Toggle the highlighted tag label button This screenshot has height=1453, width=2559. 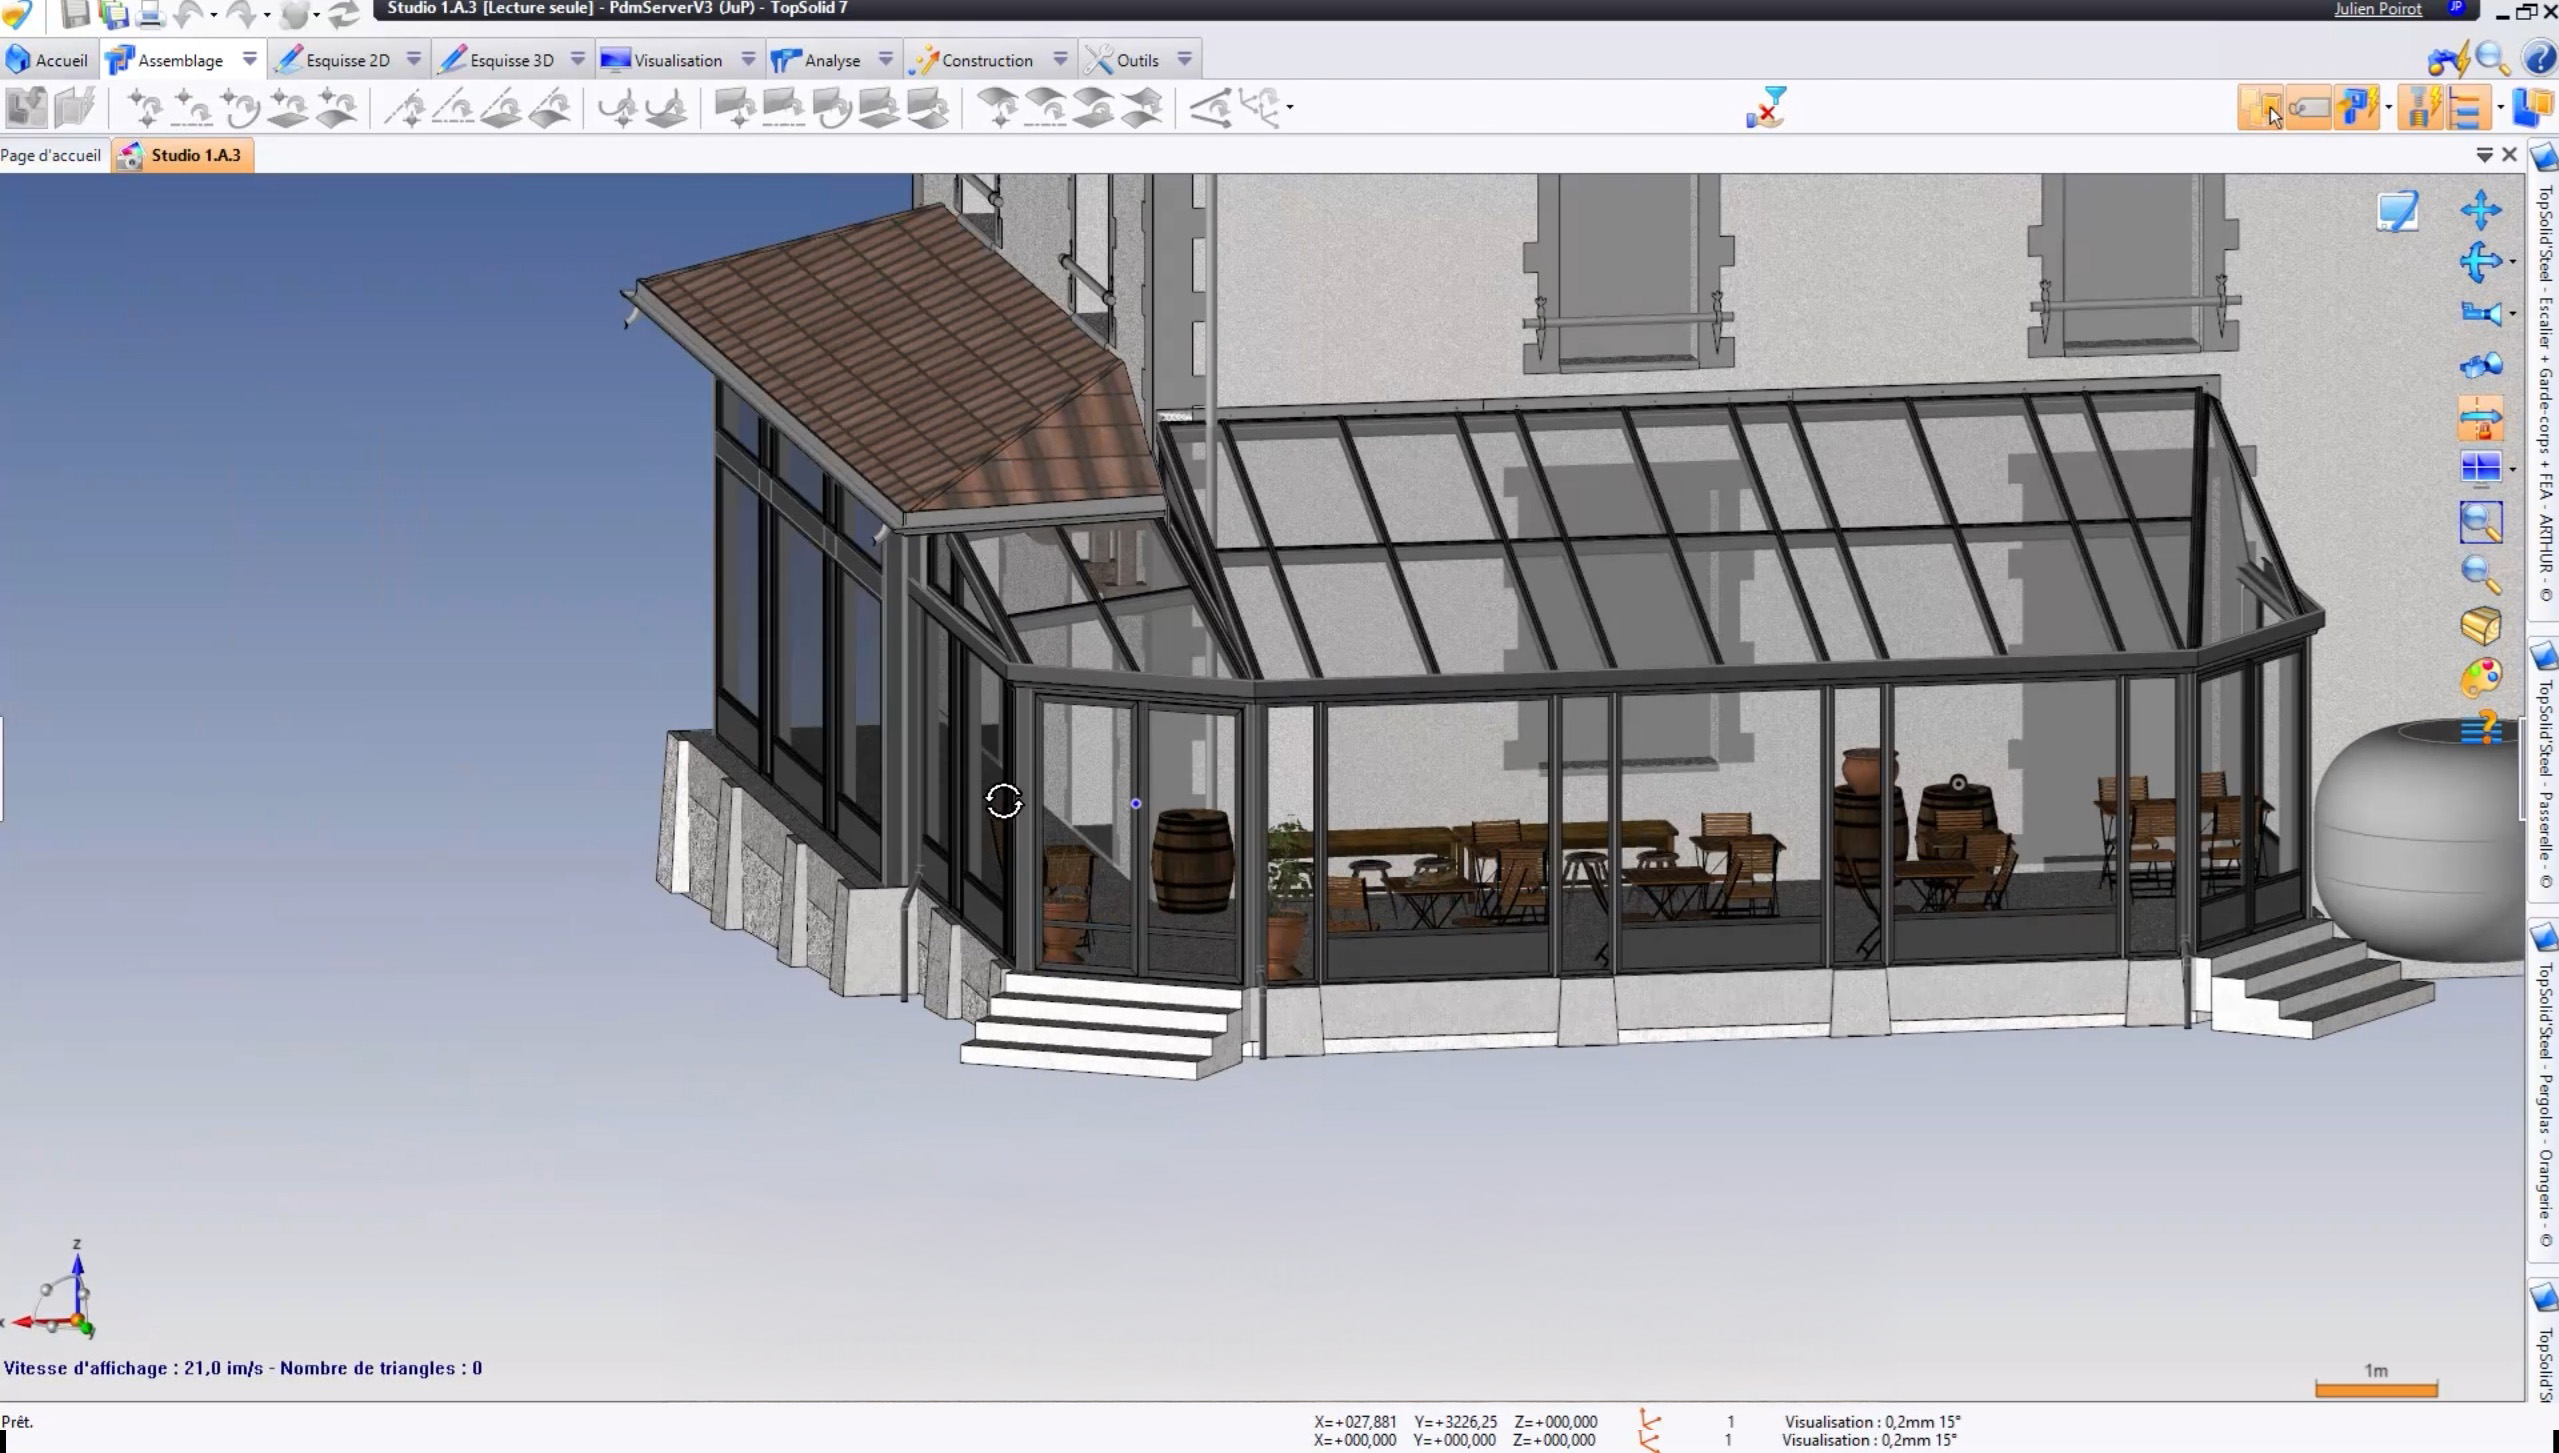click(x=2308, y=108)
